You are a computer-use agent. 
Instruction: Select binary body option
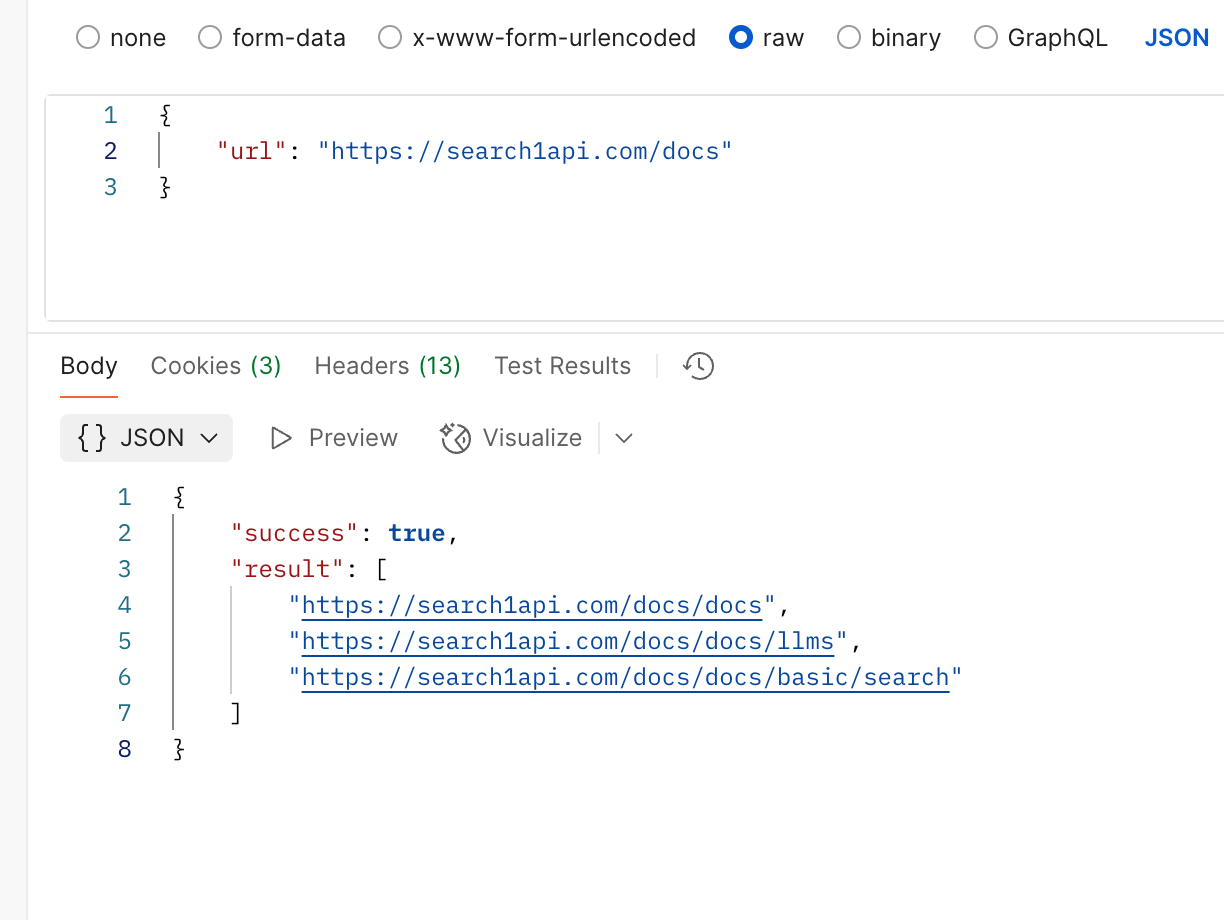coord(849,38)
